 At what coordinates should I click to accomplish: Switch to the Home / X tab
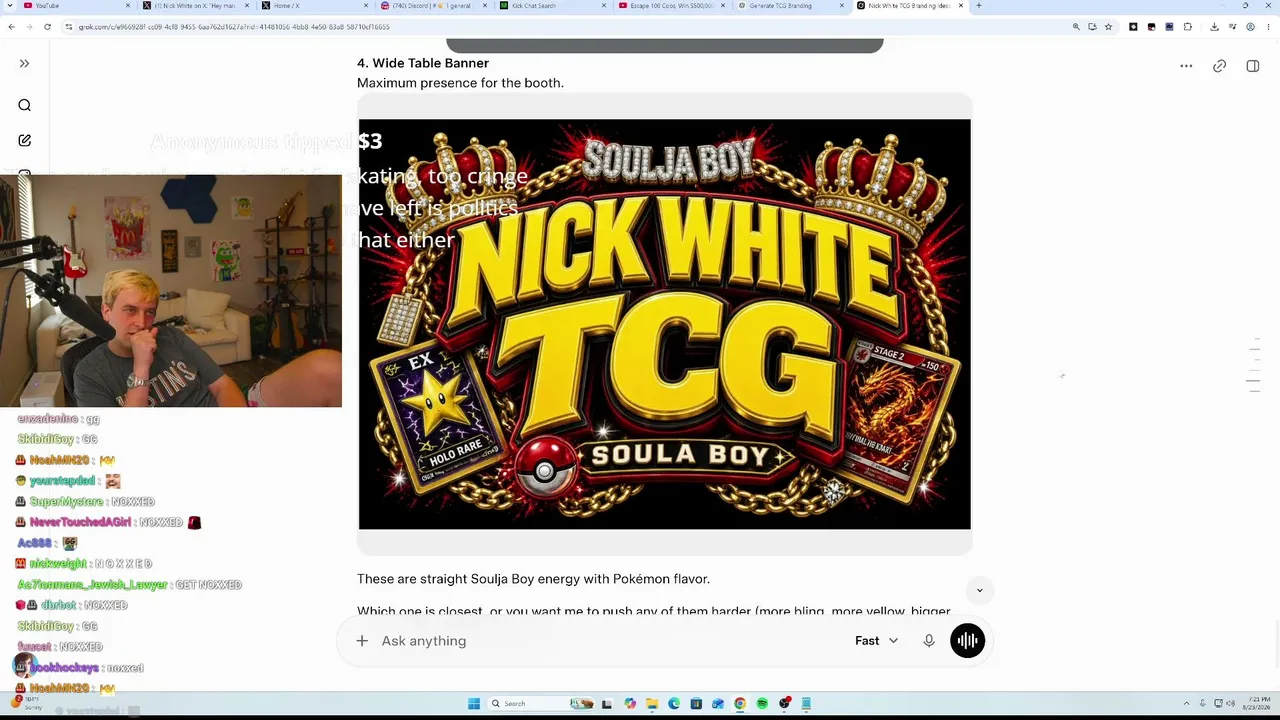(x=313, y=6)
